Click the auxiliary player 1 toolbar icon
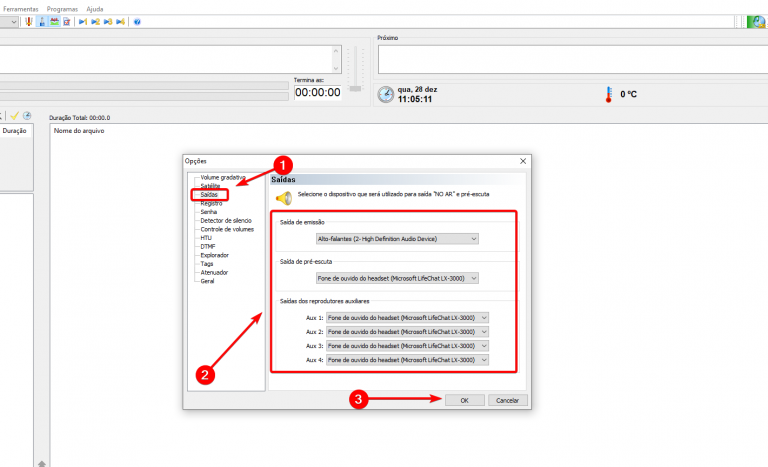Image resolution: width=768 pixels, height=467 pixels. point(82,21)
